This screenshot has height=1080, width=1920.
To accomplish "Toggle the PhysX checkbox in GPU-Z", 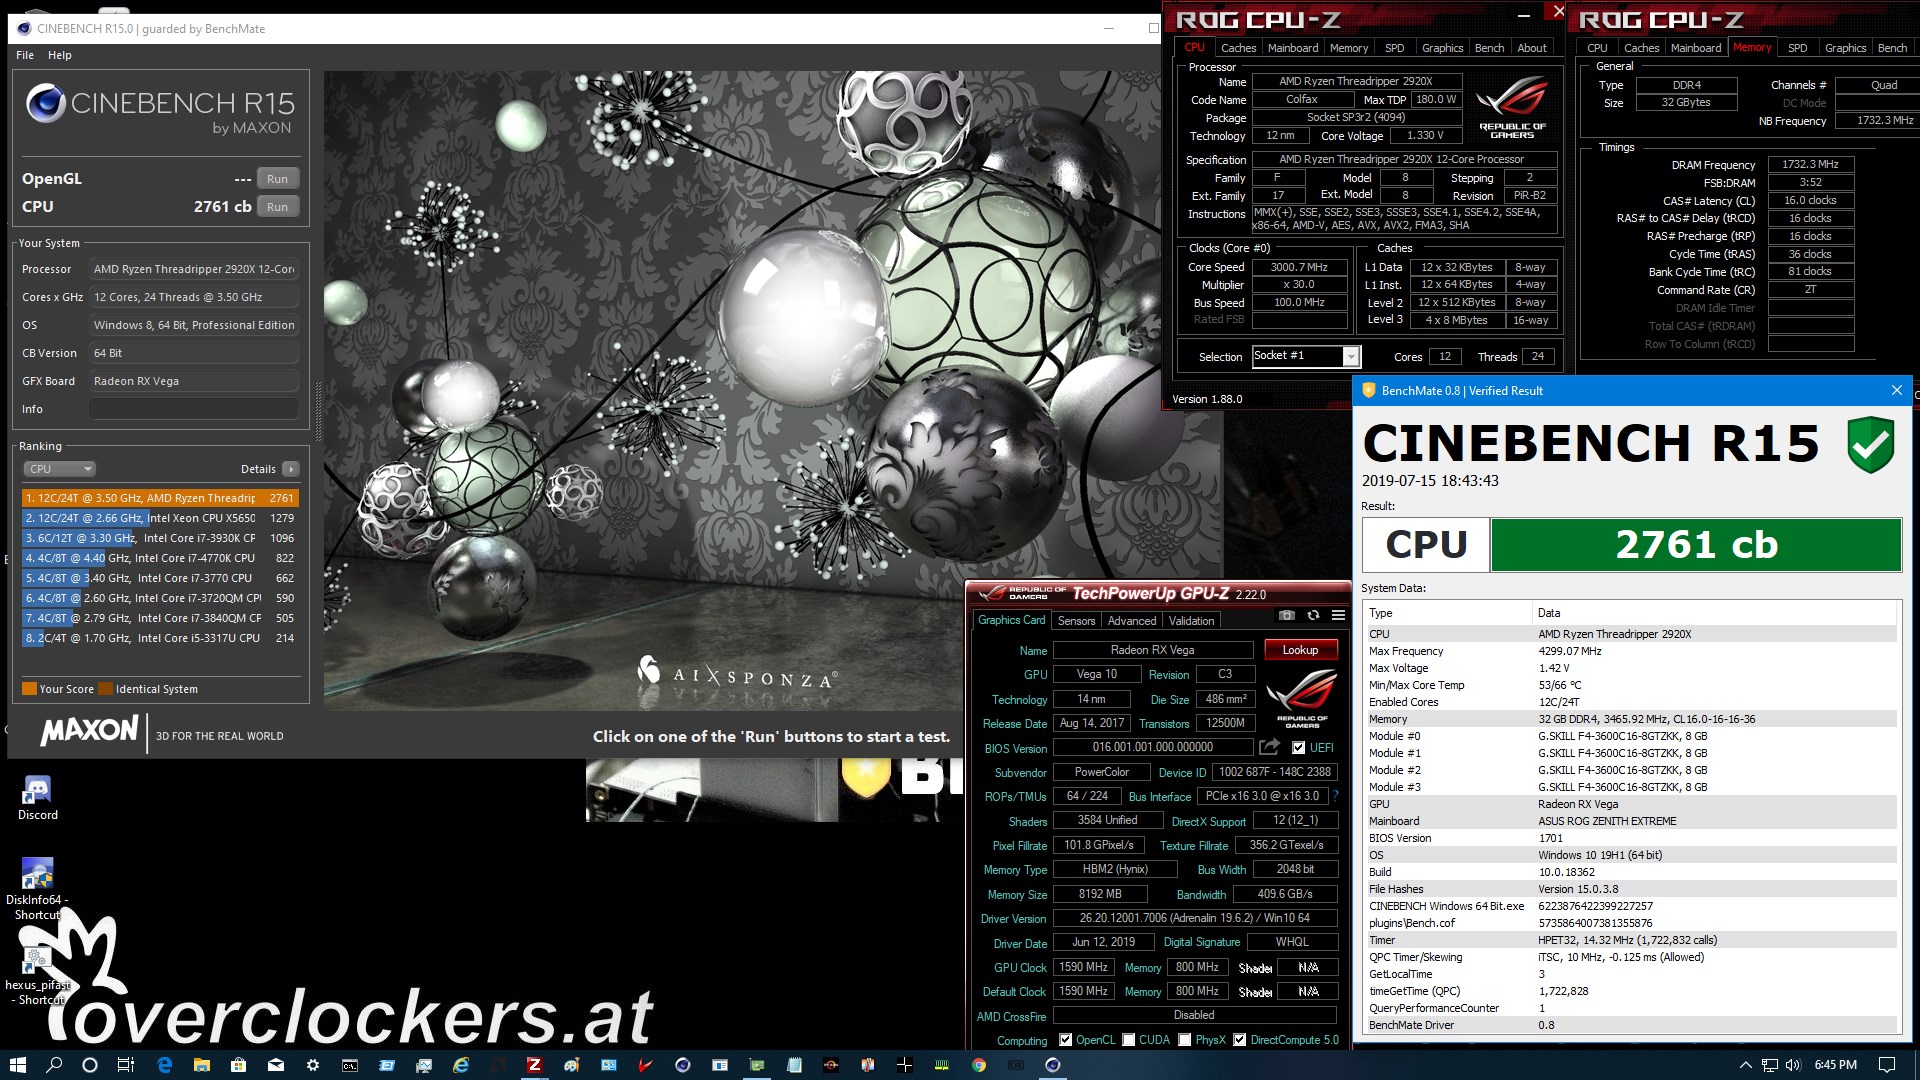I will click(x=1184, y=1040).
